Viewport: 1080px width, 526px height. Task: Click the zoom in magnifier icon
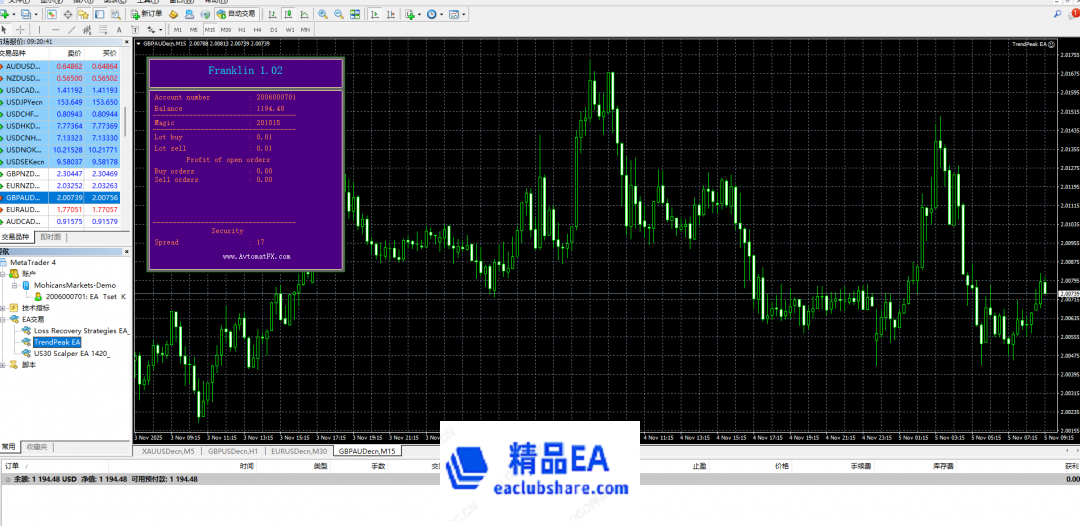pos(323,14)
